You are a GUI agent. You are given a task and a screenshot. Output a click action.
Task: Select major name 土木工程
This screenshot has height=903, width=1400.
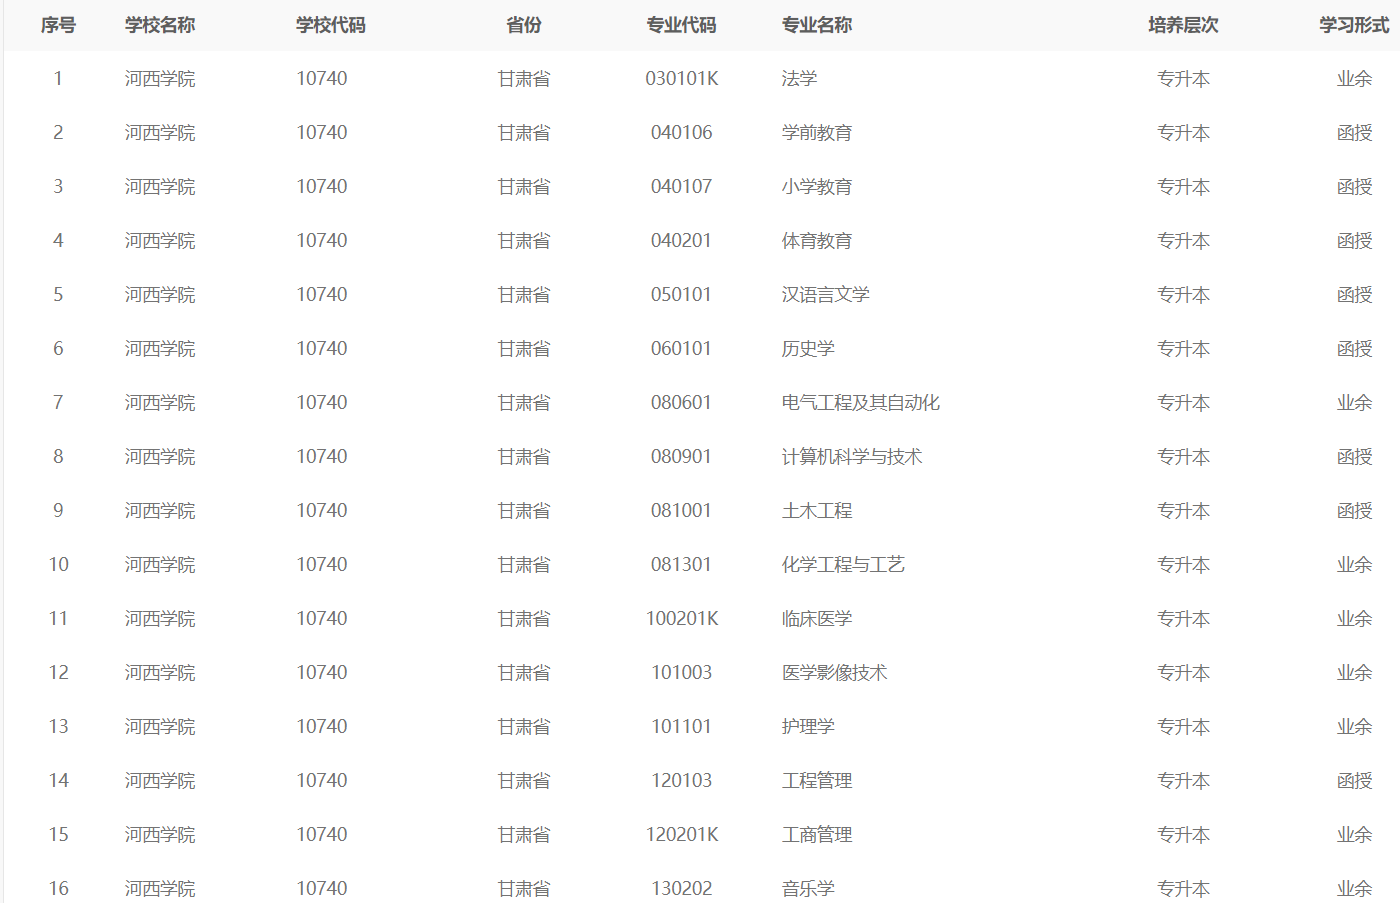pos(817,511)
